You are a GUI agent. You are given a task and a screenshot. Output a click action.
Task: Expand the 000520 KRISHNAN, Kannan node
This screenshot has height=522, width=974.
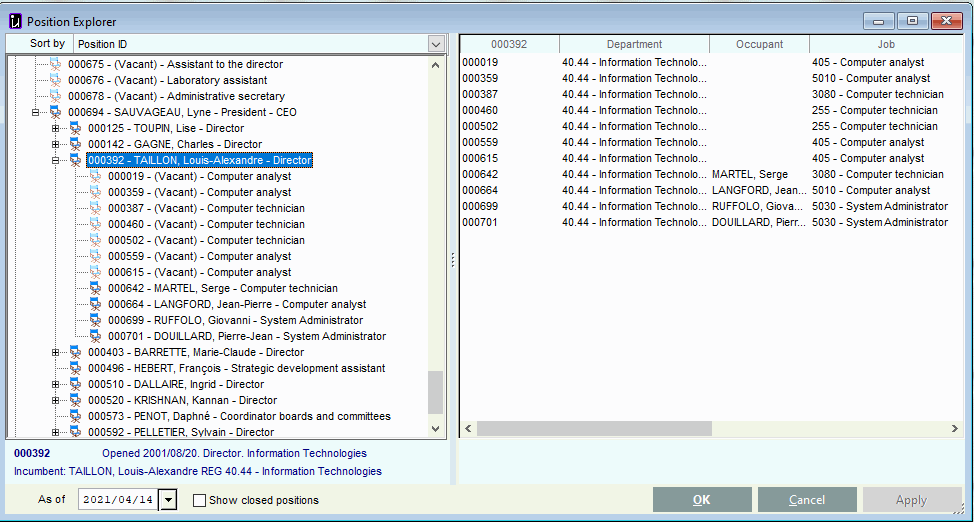[55, 400]
